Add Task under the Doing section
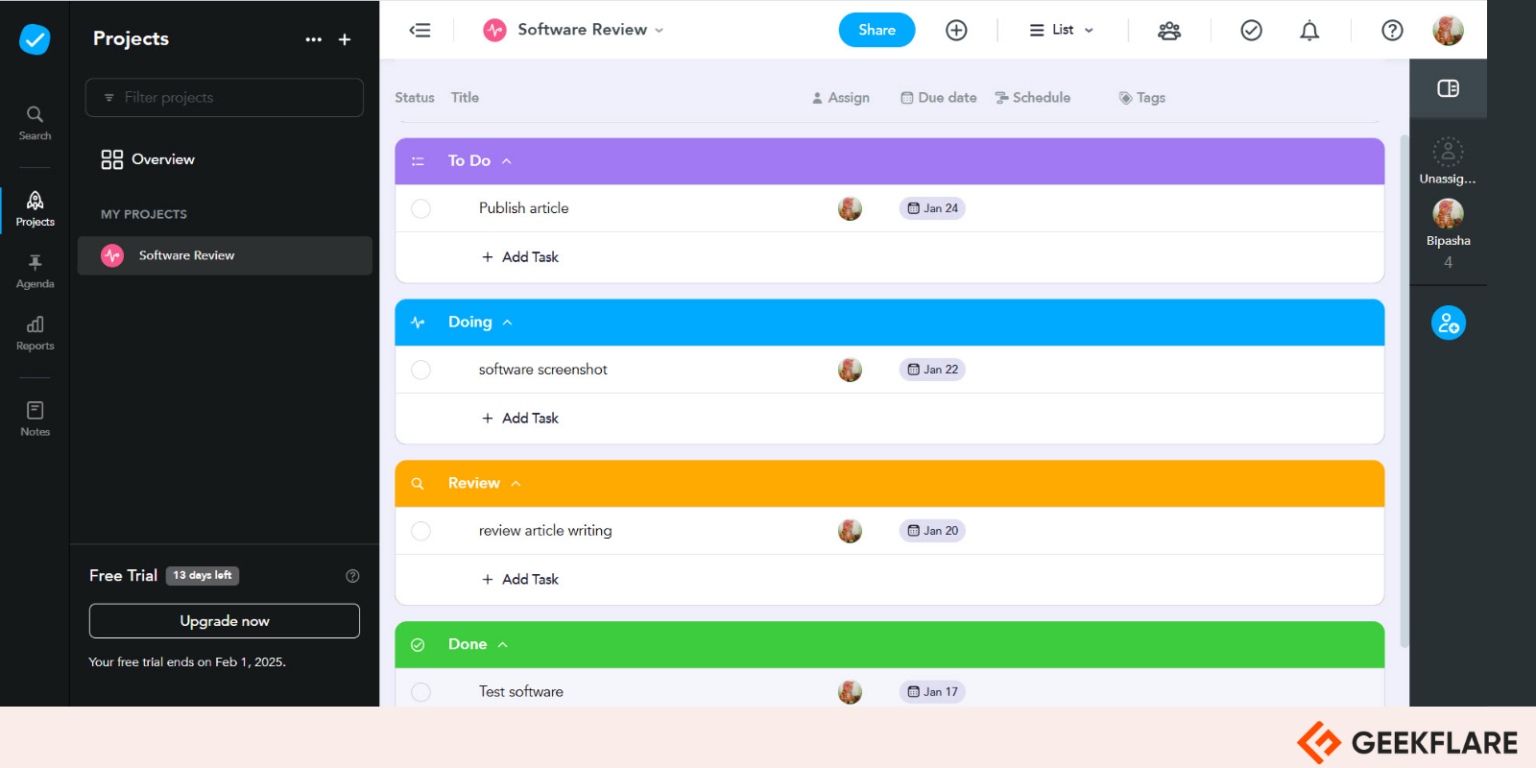The width and height of the screenshot is (1536, 768). tap(520, 418)
